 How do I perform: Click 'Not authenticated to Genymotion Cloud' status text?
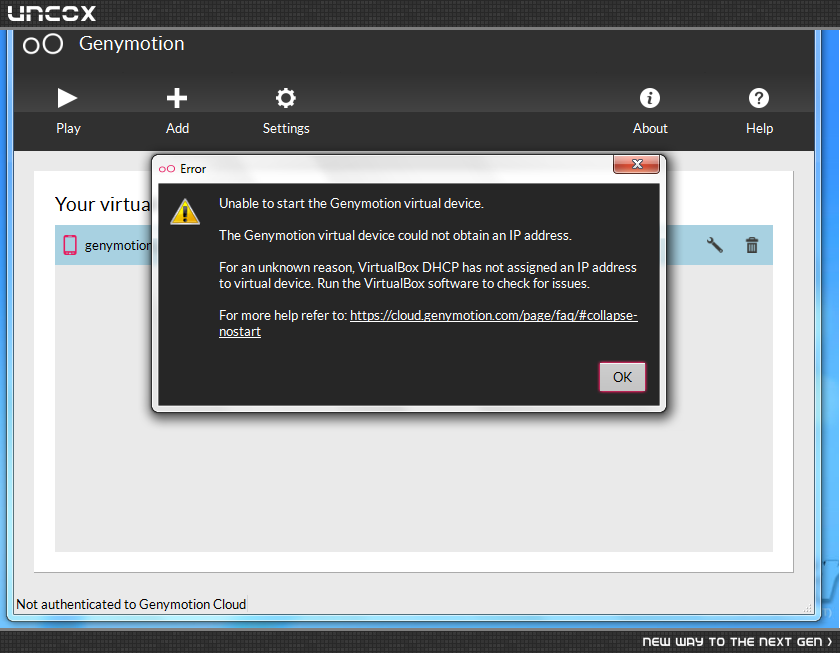131,604
